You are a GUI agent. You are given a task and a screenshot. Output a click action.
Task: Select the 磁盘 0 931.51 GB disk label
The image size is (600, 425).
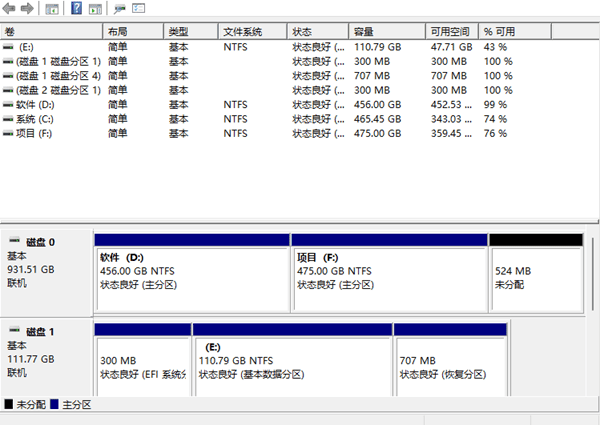pyautogui.click(x=46, y=273)
